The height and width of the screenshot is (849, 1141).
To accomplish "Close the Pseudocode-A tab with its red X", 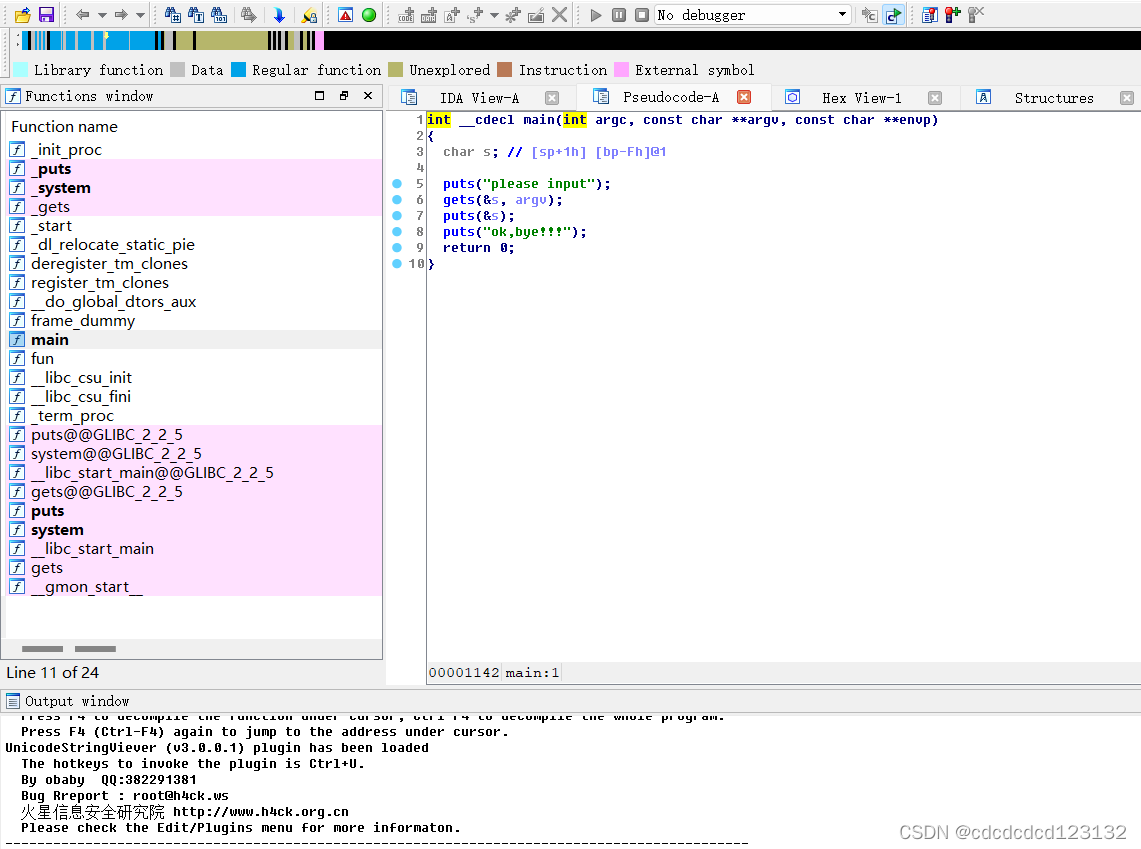I will pyautogui.click(x=744, y=97).
